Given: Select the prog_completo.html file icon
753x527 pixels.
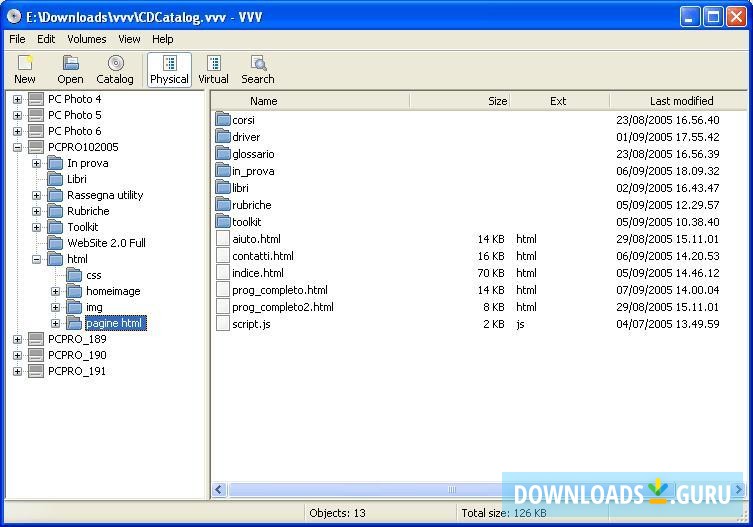Looking at the screenshot, I should pyautogui.click(x=222, y=290).
